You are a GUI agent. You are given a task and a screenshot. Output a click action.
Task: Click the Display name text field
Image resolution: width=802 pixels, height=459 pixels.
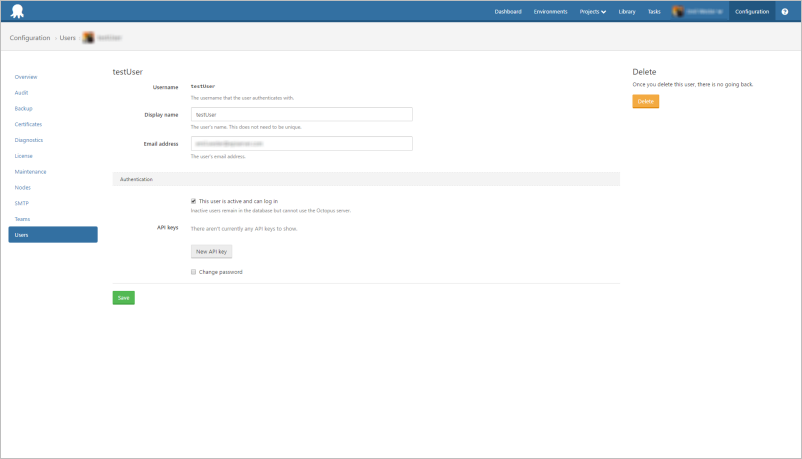click(301, 115)
